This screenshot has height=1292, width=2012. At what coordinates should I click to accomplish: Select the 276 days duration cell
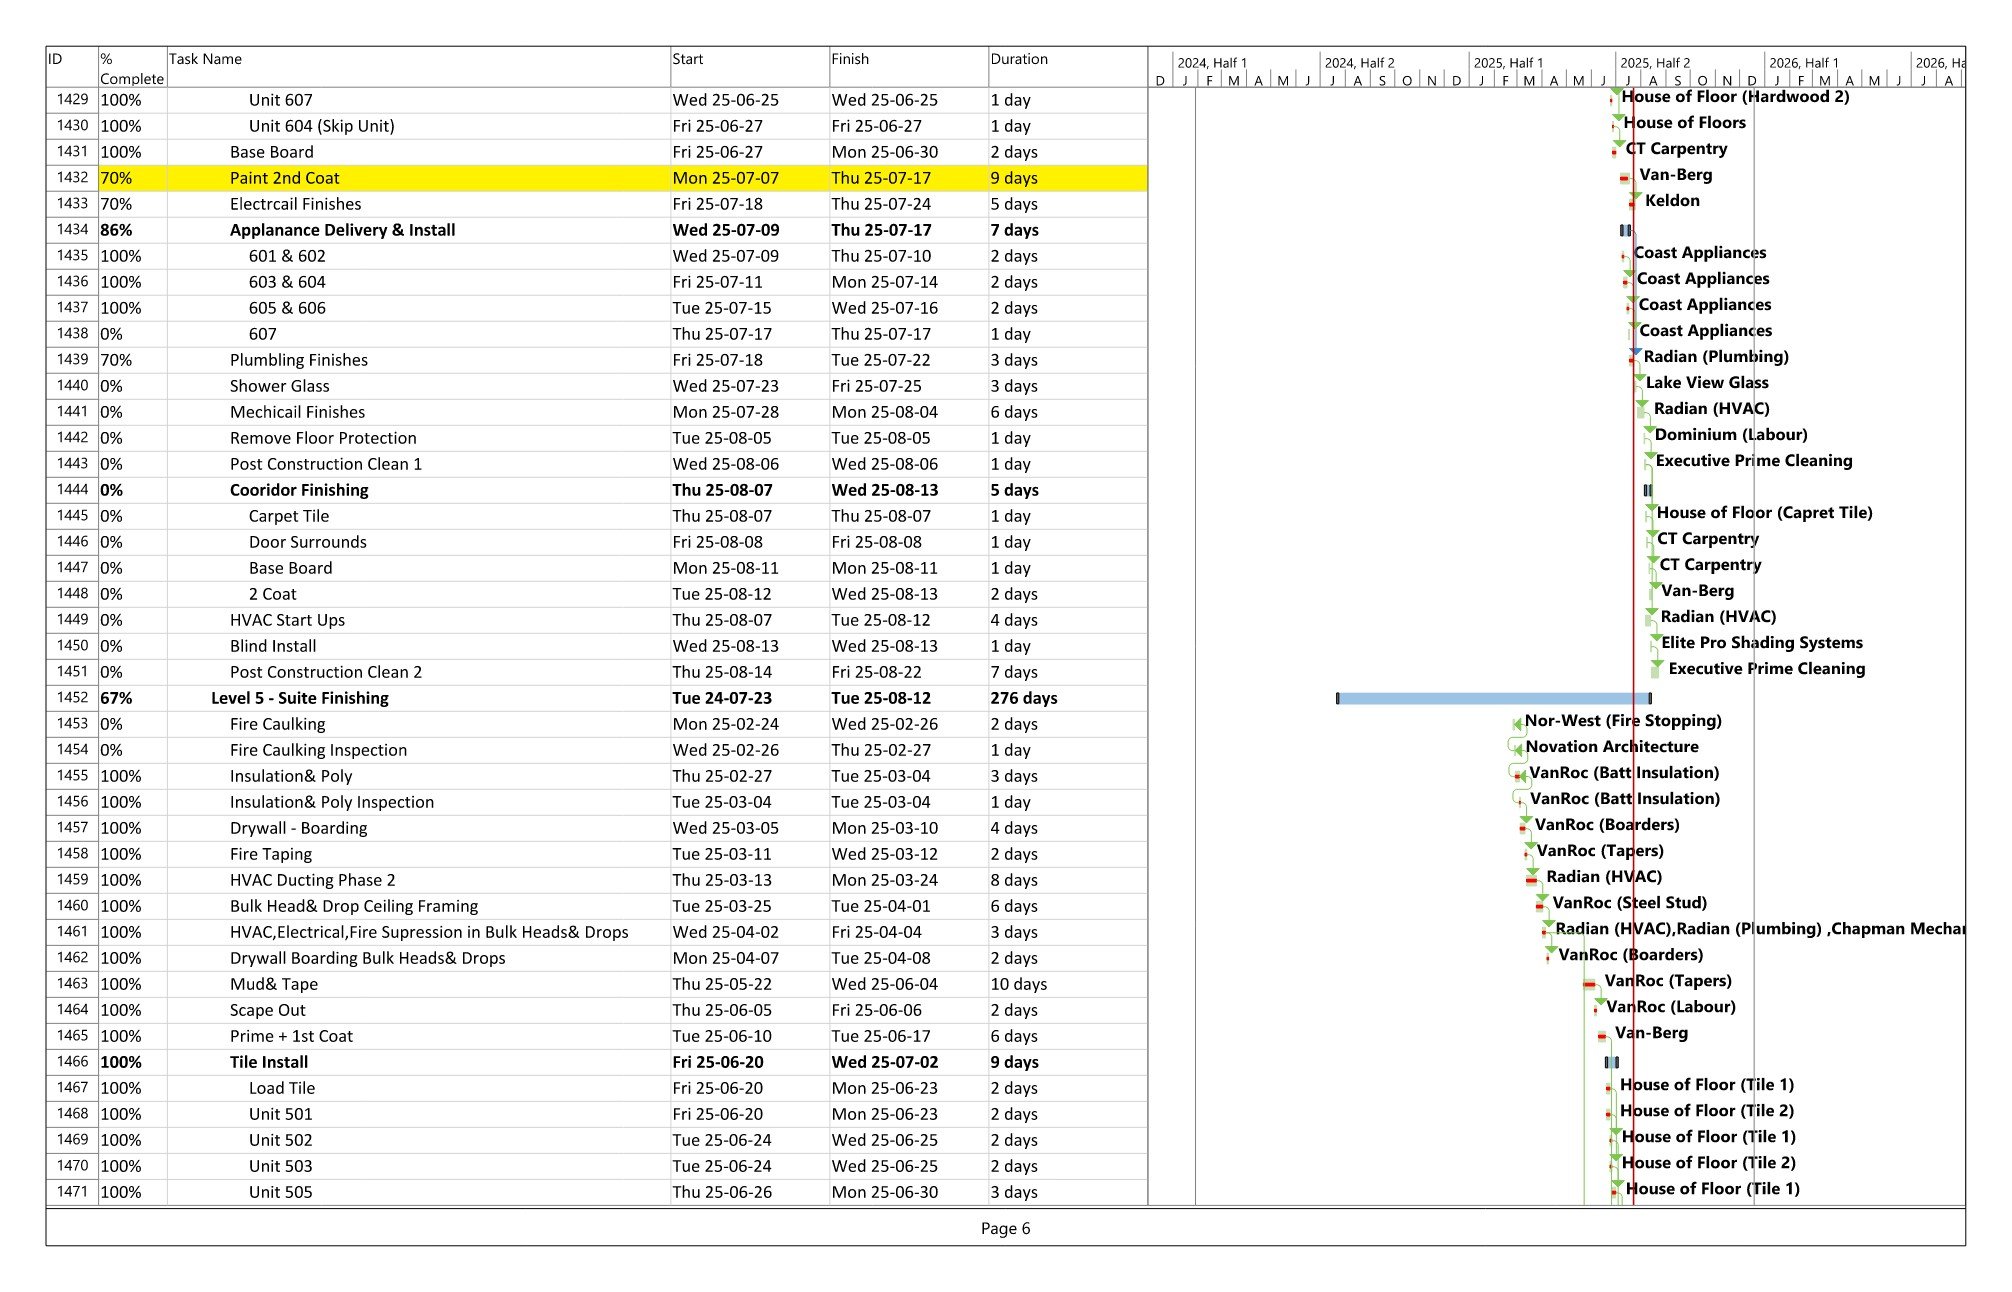(1023, 698)
